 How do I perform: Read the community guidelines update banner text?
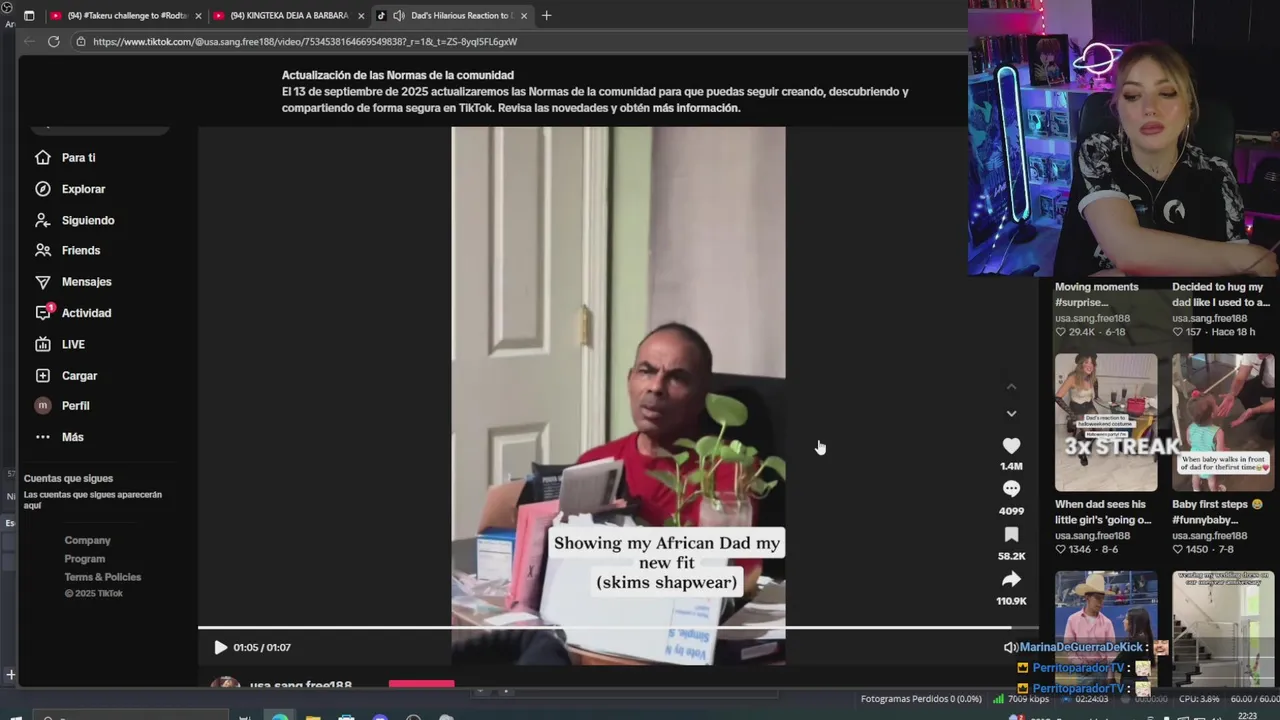(x=595, y=91)
